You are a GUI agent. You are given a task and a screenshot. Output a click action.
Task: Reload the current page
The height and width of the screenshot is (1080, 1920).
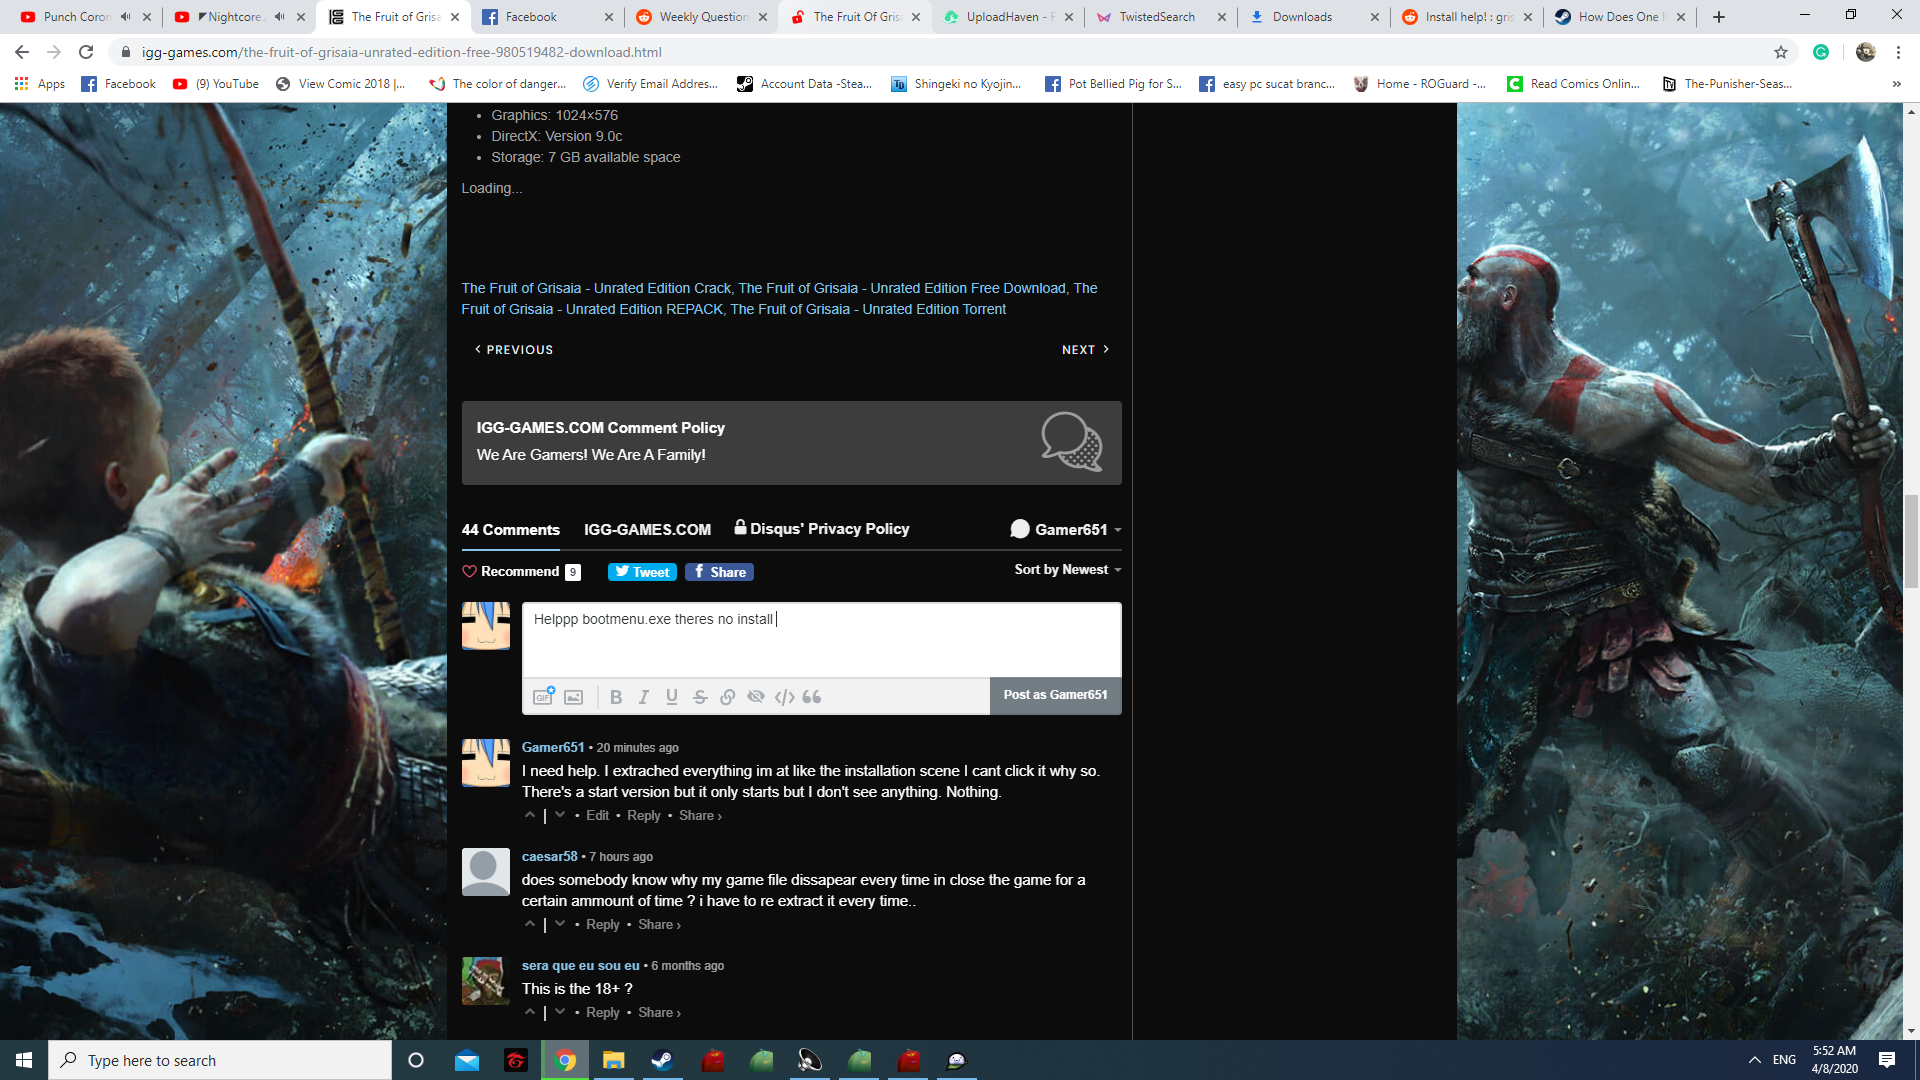86,52
